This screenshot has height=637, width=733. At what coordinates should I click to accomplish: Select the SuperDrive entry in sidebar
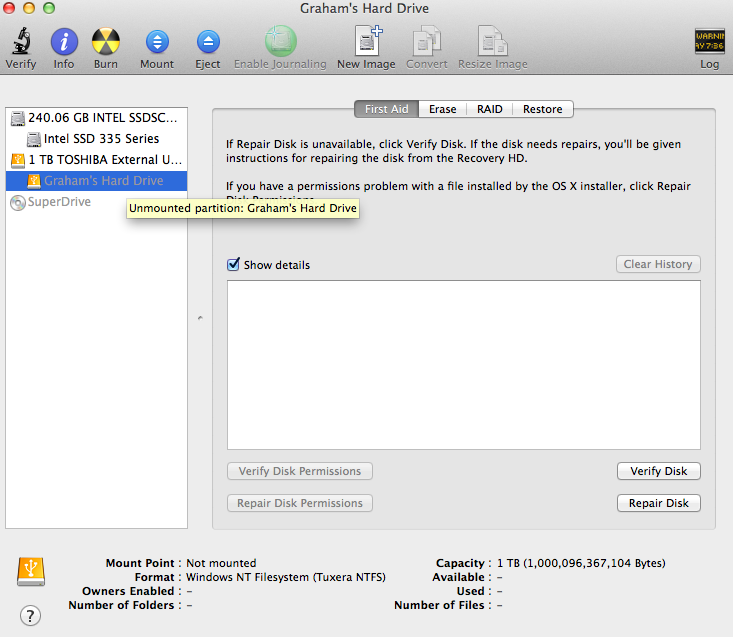96,202
